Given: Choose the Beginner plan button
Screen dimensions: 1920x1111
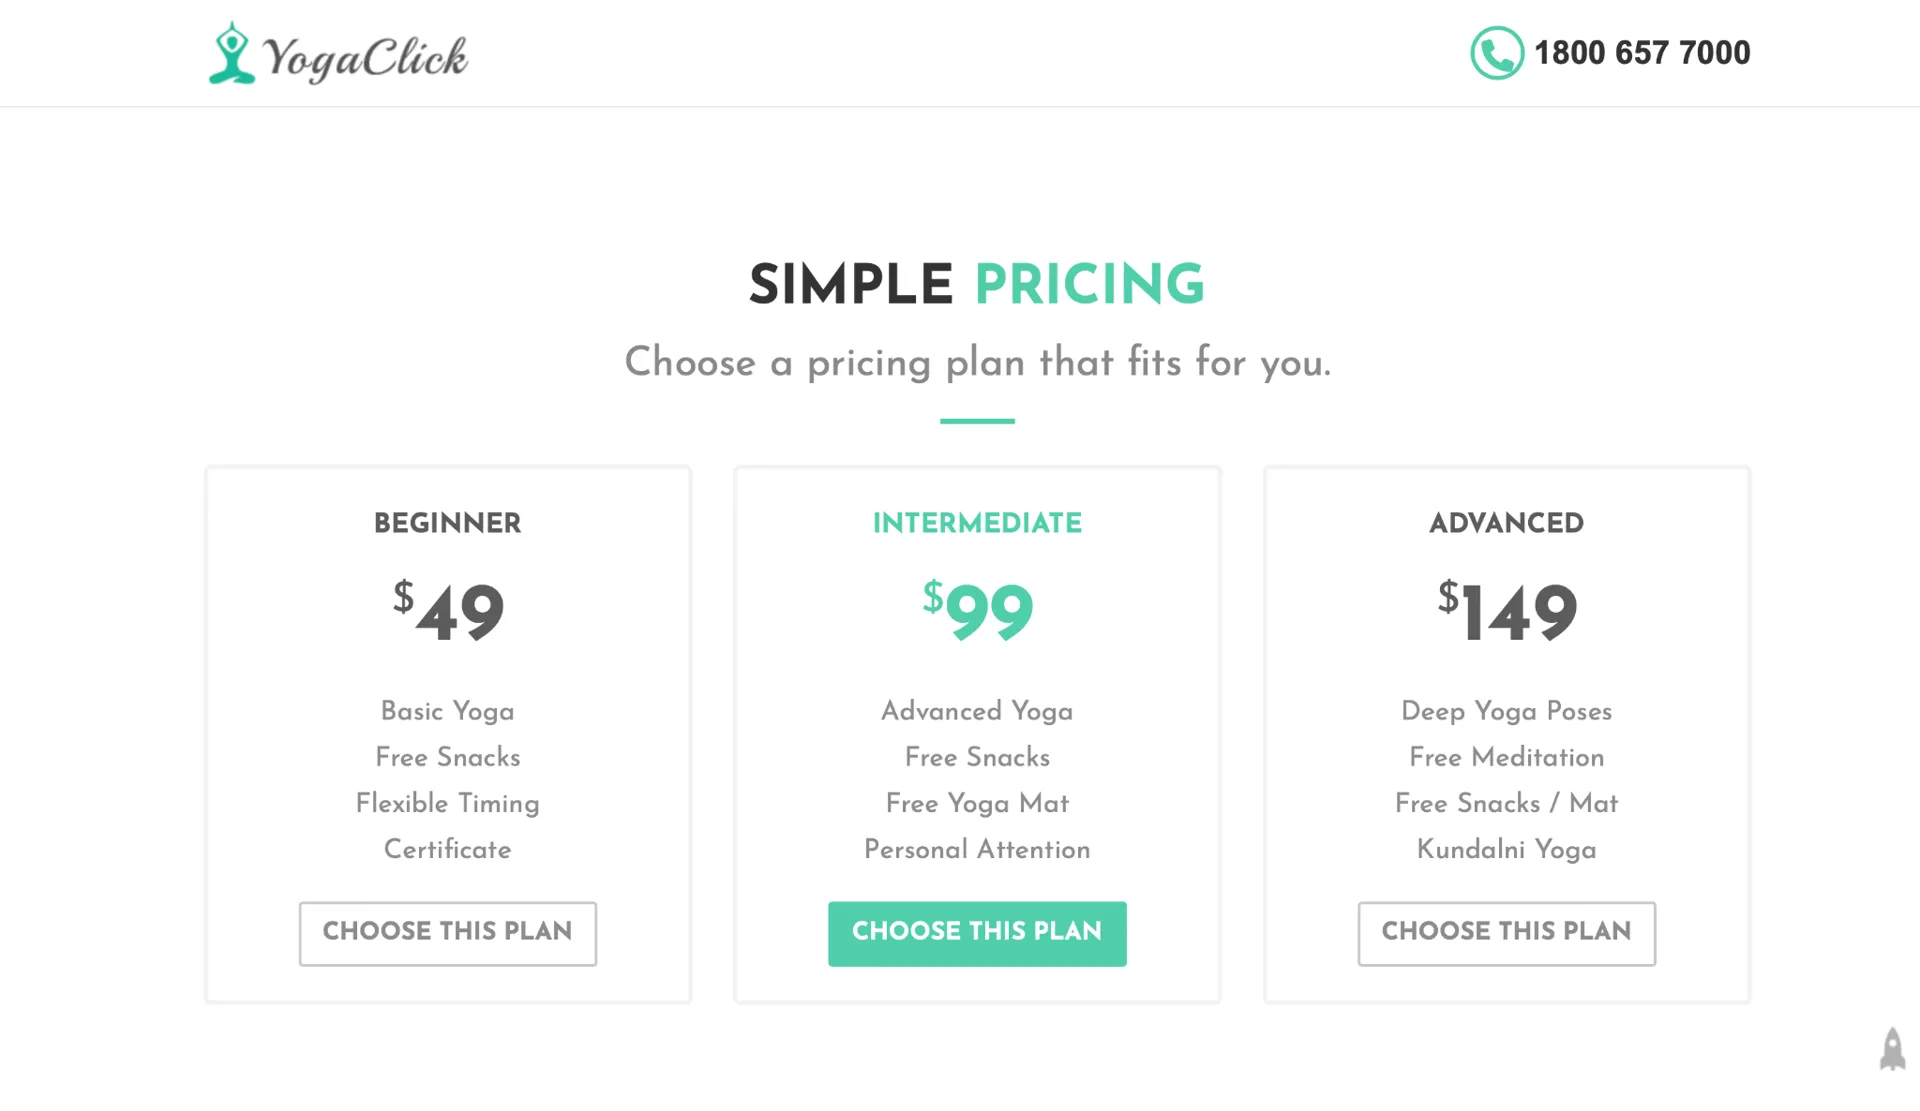Looking at the screenshot, I should 448,933.
